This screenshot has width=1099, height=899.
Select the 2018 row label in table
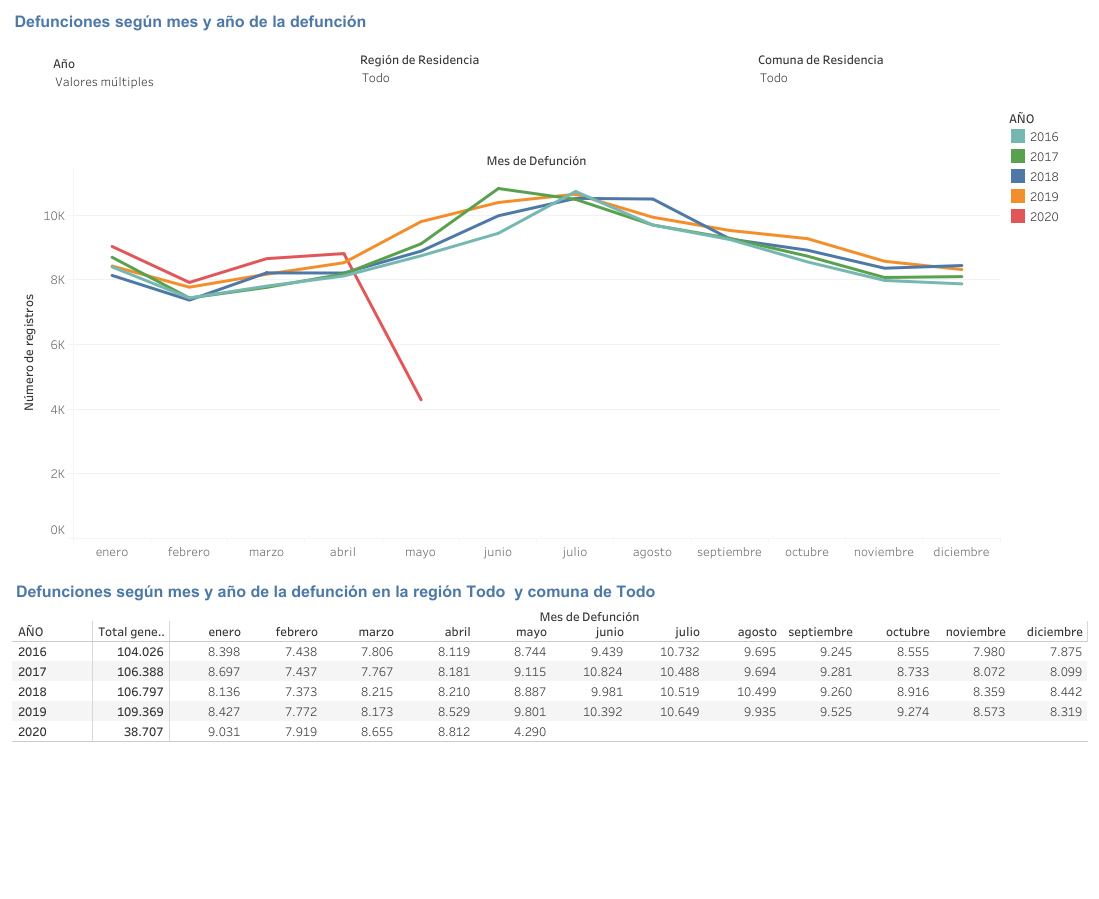tap(31, 692)
